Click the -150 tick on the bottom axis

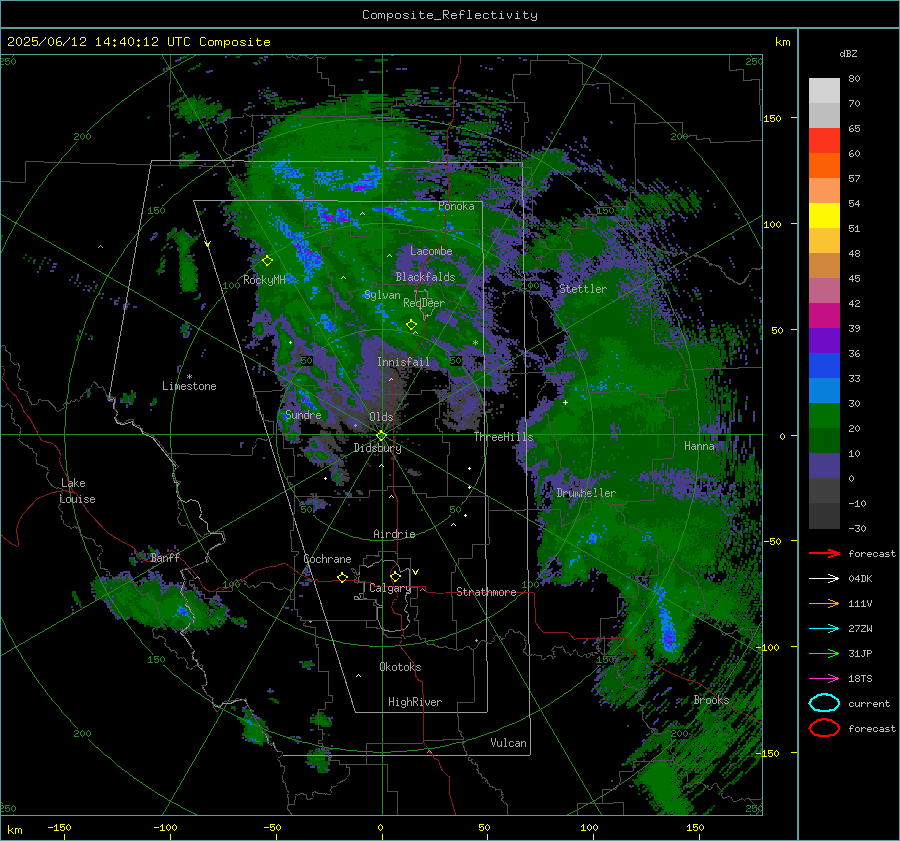[x=59, y=828]
